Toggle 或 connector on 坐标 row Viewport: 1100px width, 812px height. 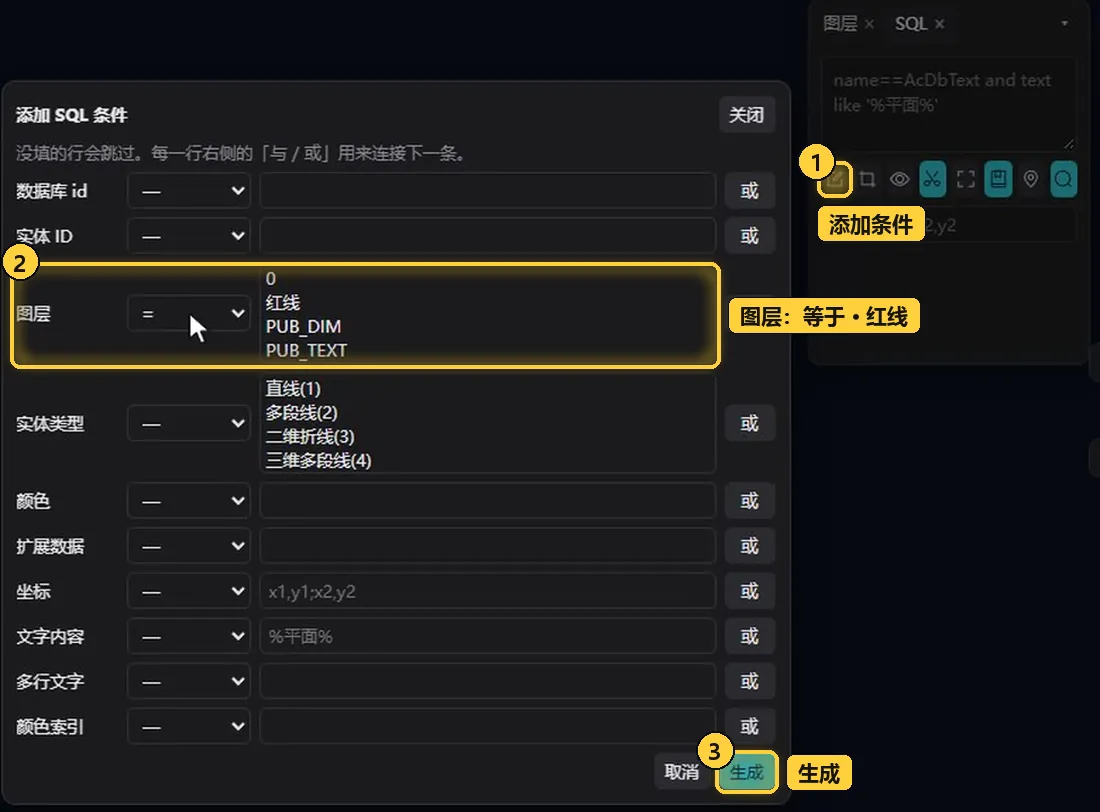pyautogui.click(x=750, y=591)
